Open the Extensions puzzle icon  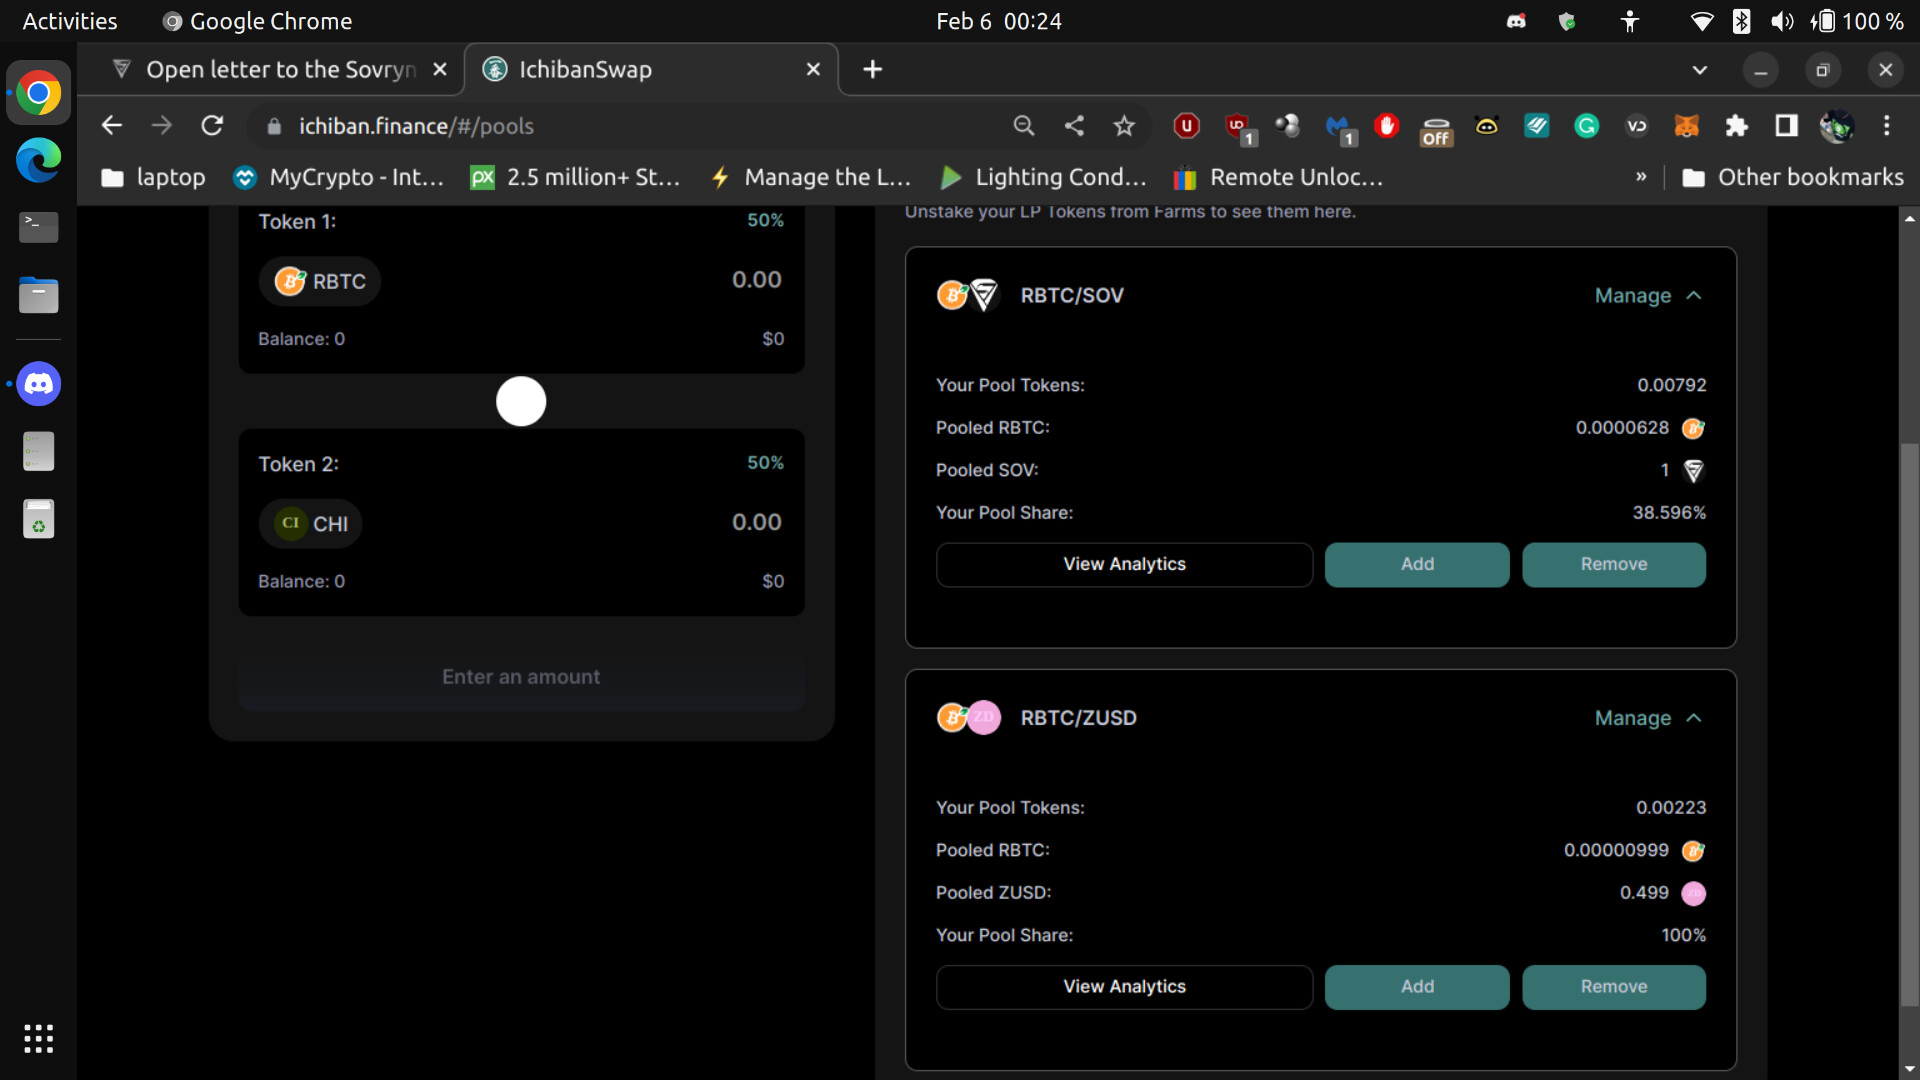click(1736, 126)
